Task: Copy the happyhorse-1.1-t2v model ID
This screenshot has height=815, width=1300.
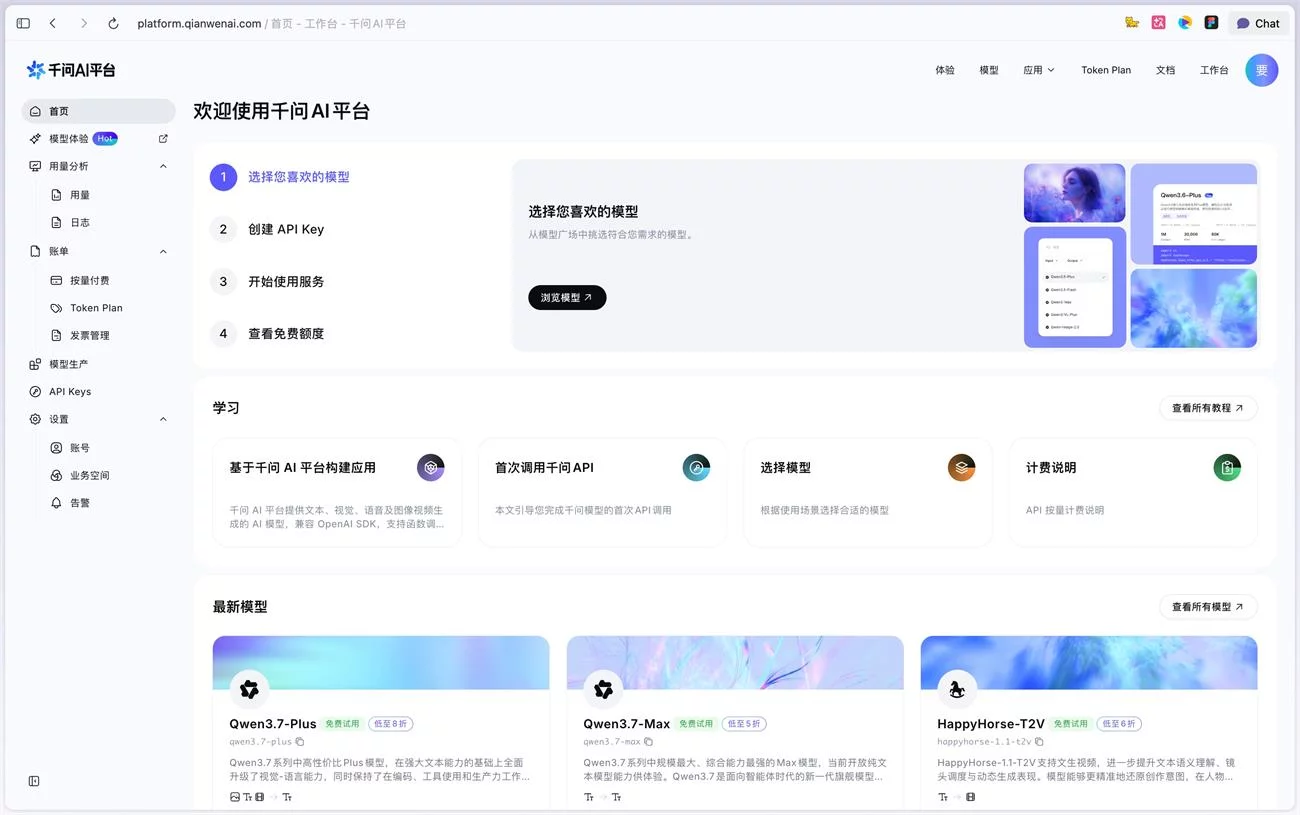Action: click(x=1039, y=742)
